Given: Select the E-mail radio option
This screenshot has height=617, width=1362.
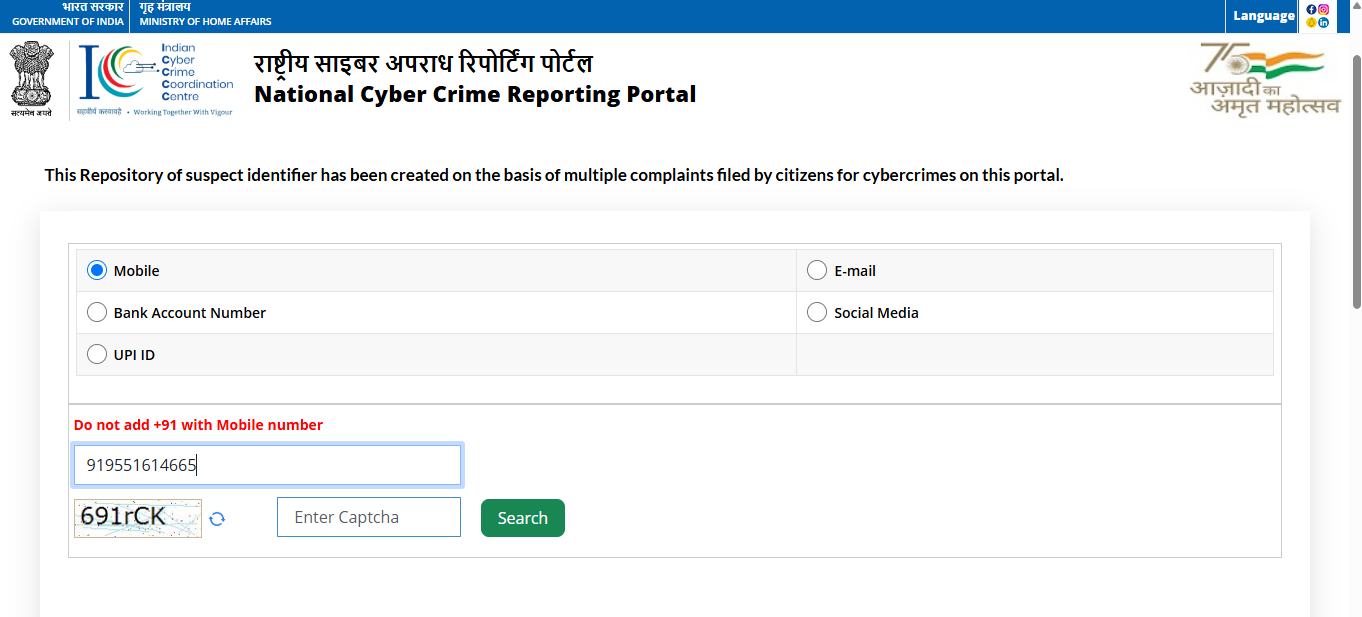Looking at the screenshot, I should pyautogui.click(x=817, y=271).
